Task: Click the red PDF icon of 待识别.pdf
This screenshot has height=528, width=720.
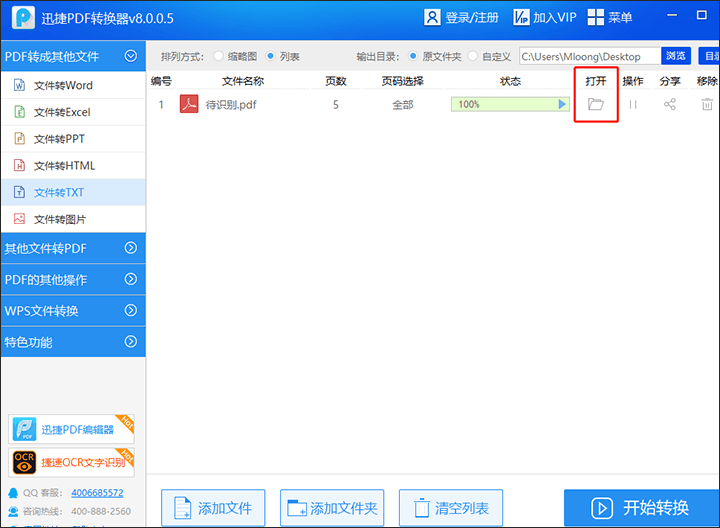Action: click(x=189, y=104)
